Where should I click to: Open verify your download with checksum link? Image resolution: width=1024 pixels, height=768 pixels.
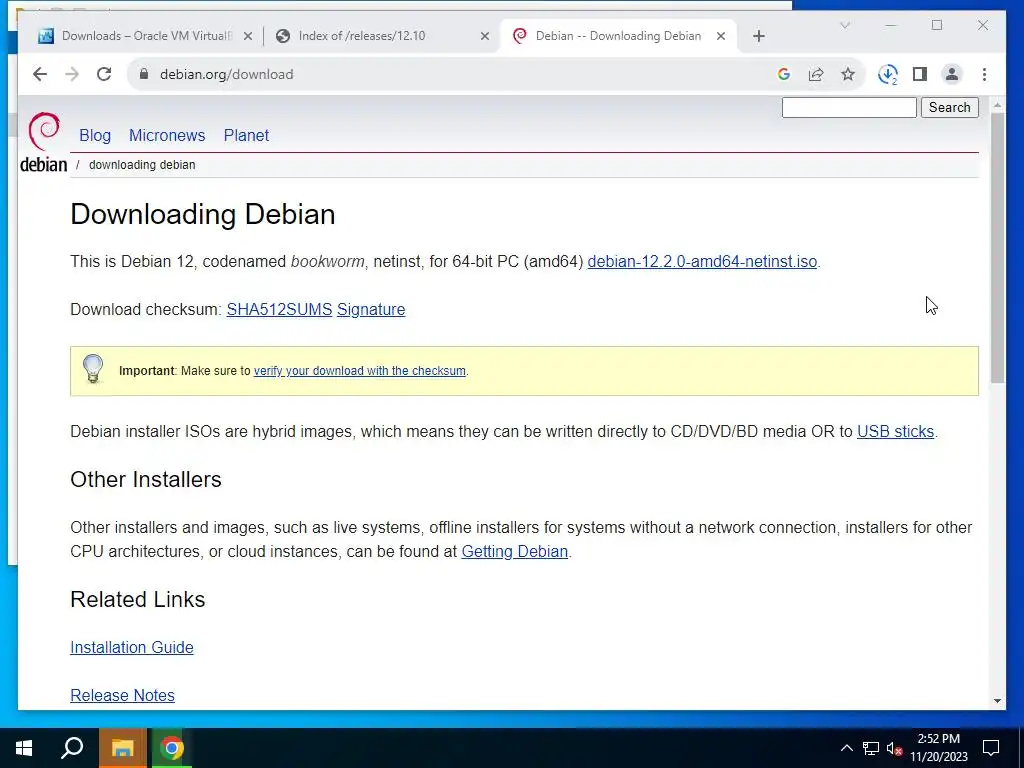point(360,371)
